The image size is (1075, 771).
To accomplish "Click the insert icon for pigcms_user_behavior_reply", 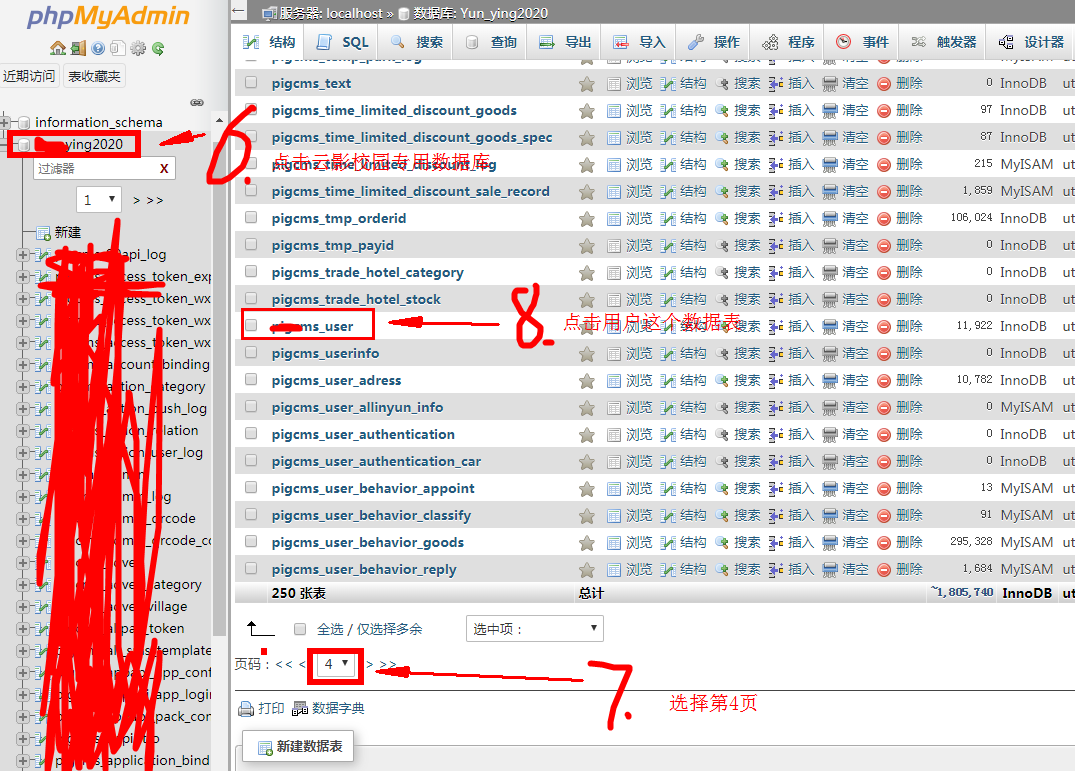I will [x=775, y=570].
